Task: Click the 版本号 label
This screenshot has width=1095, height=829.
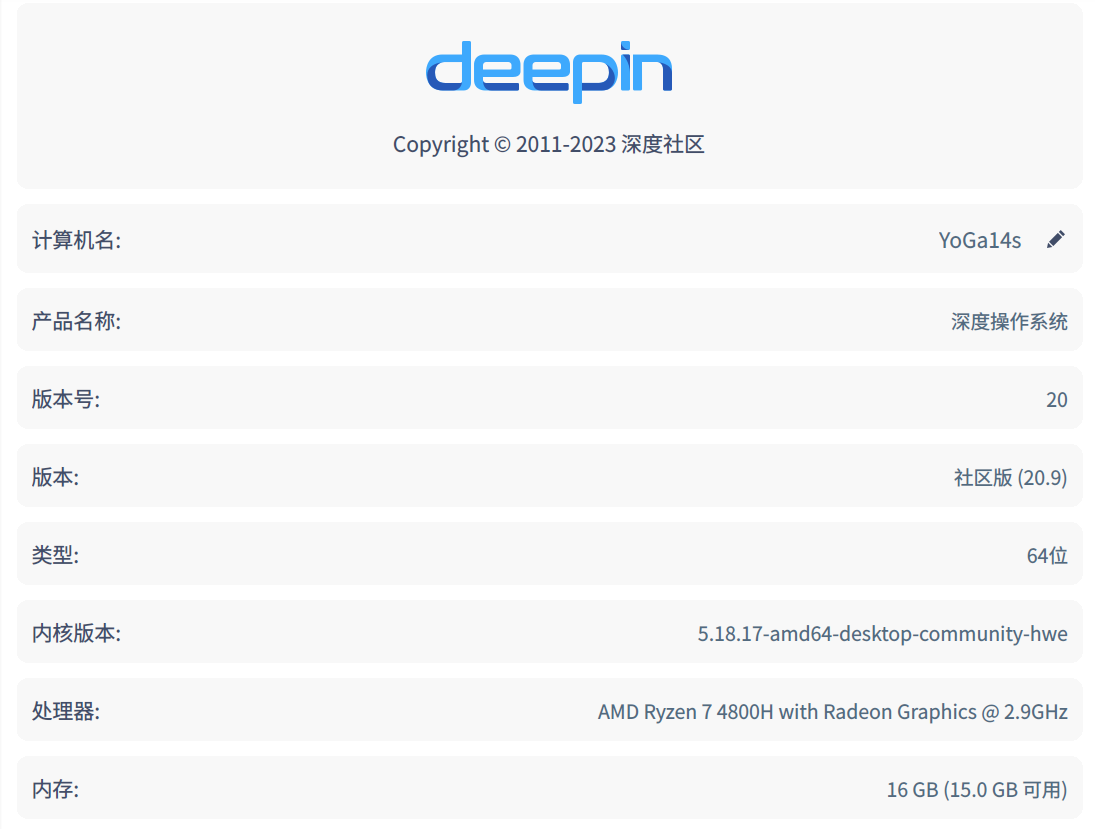Action: [66, 399]
